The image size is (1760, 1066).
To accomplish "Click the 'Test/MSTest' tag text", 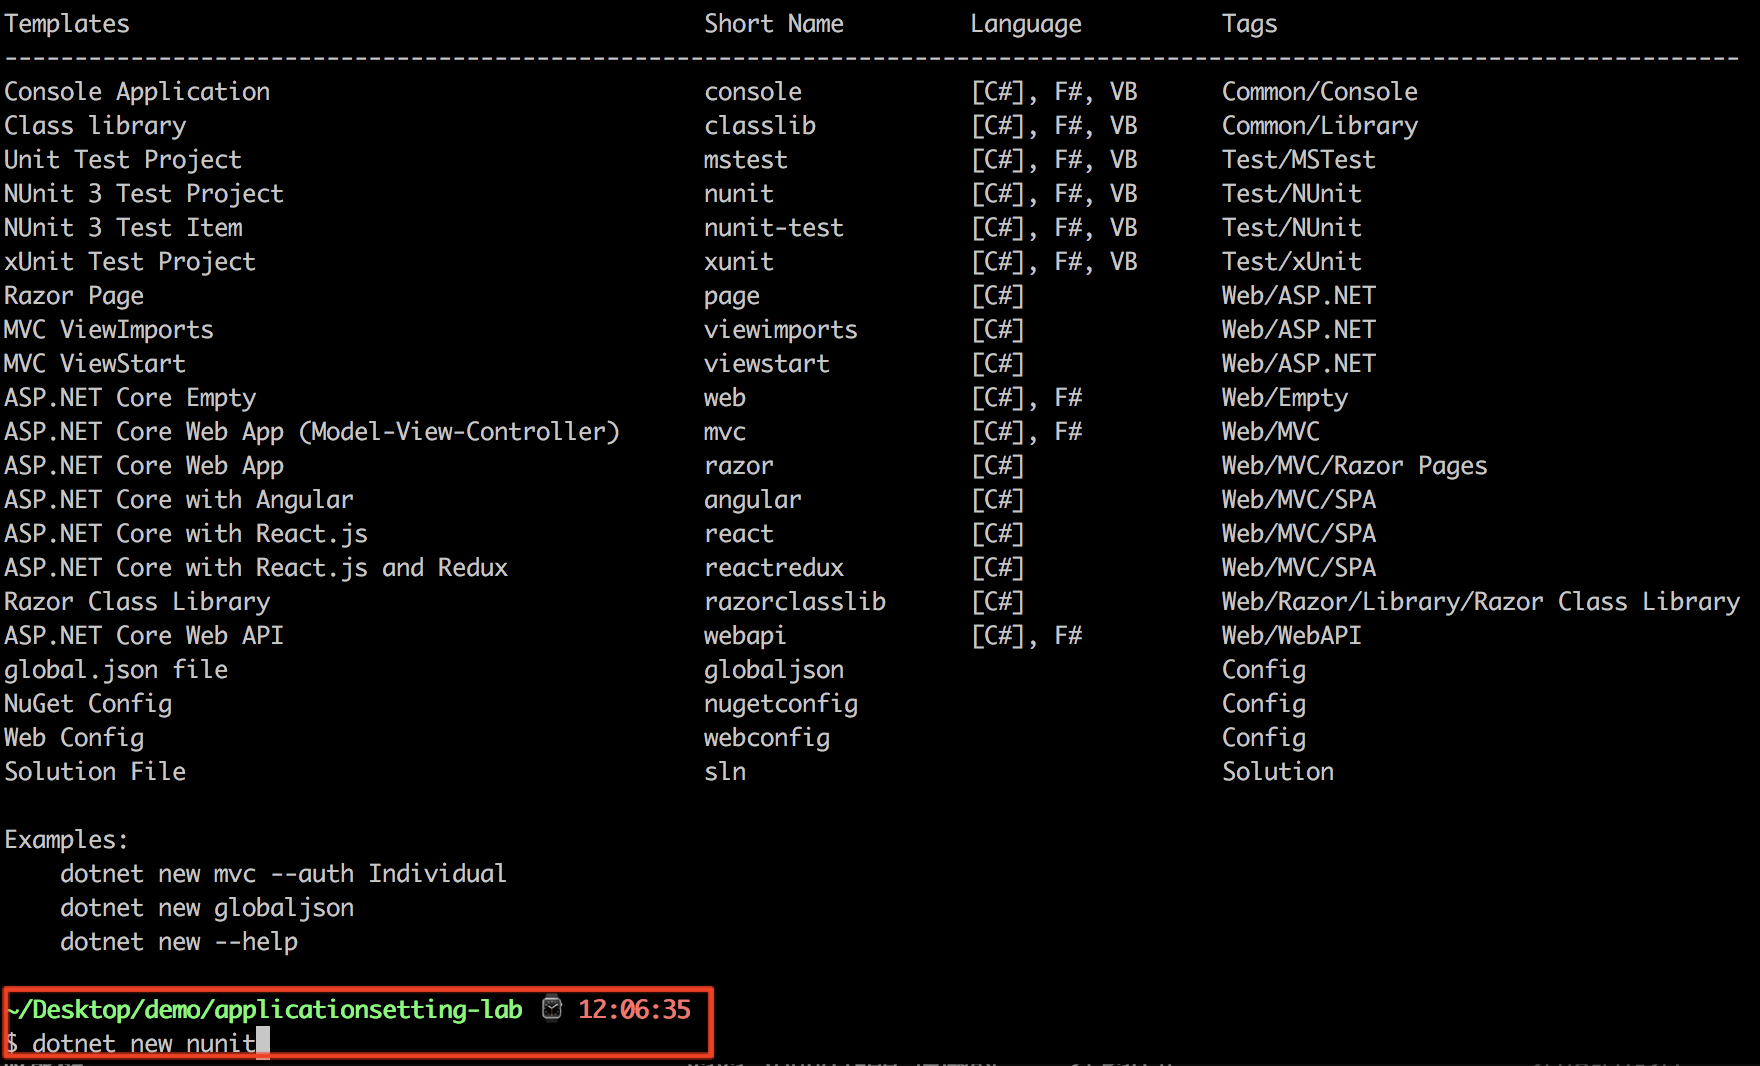I will (1298, 160).
